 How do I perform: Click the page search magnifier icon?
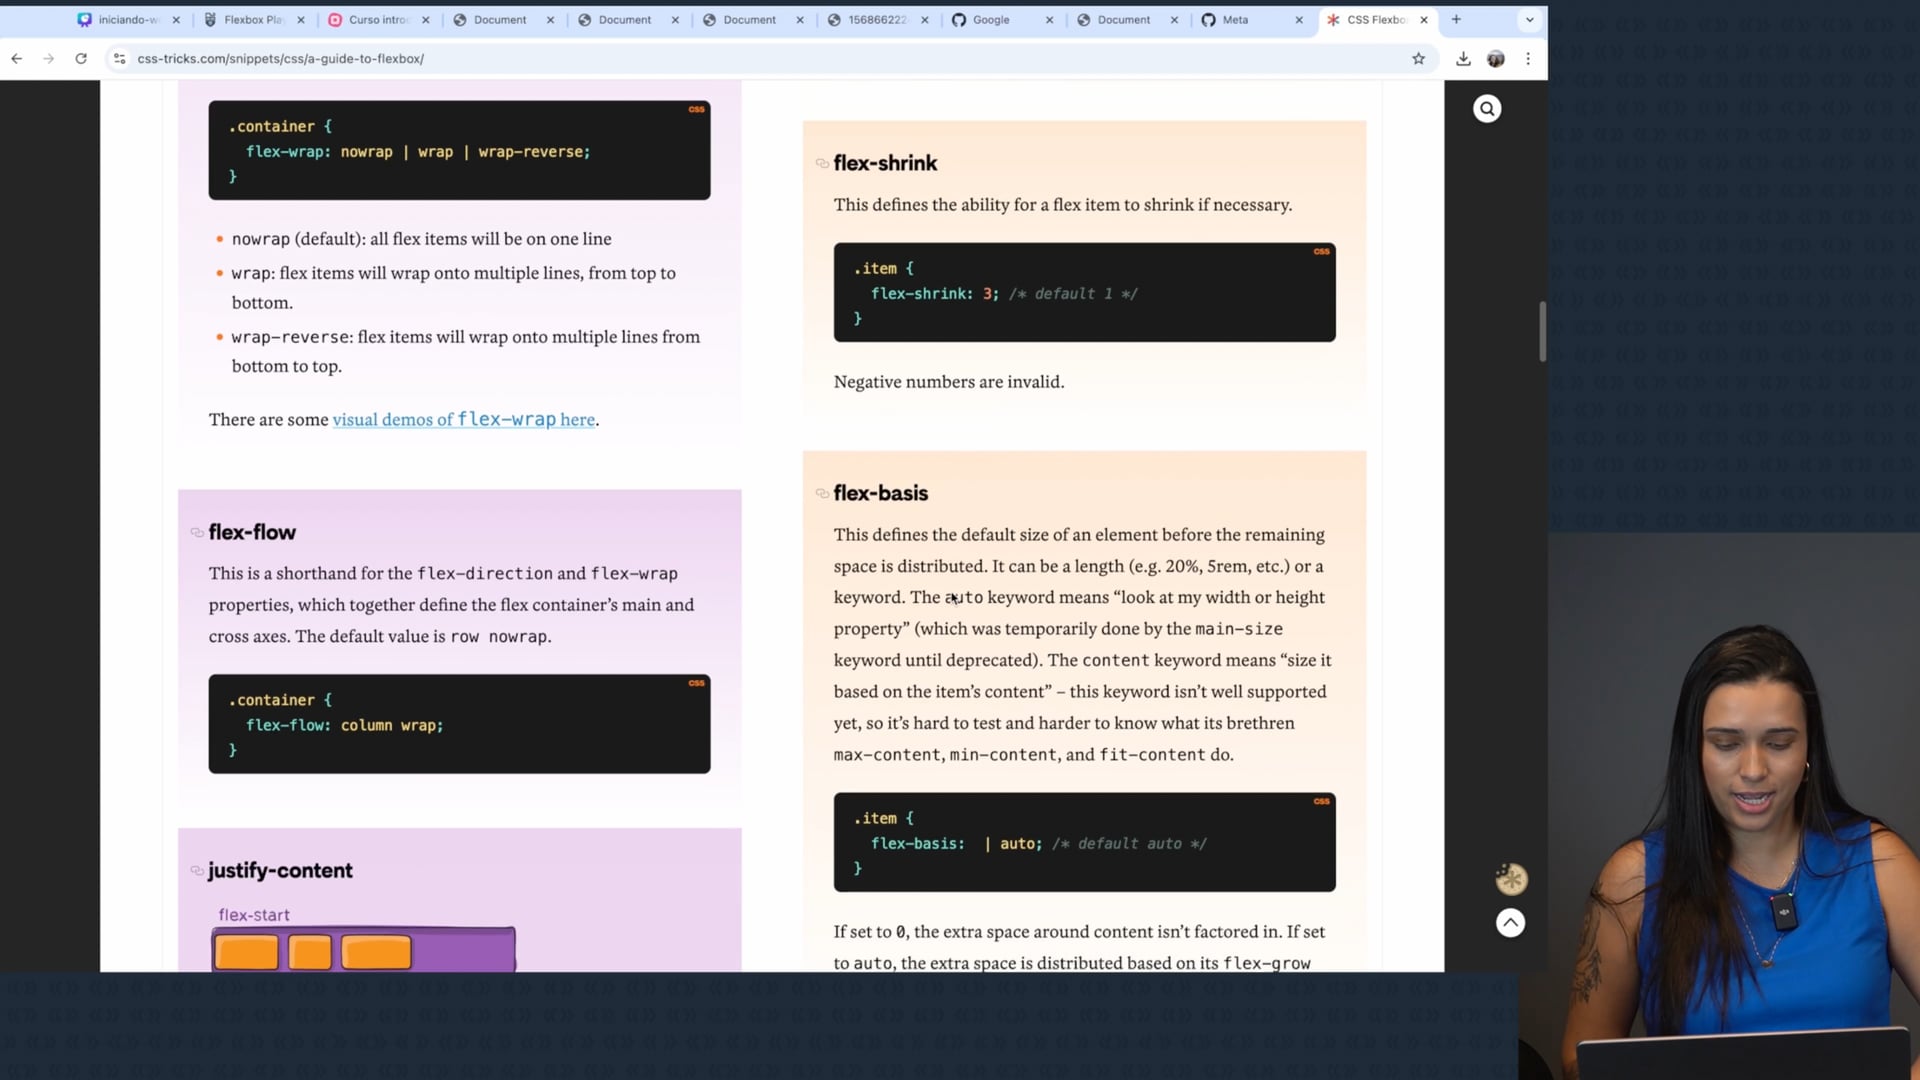point(1487,109)
